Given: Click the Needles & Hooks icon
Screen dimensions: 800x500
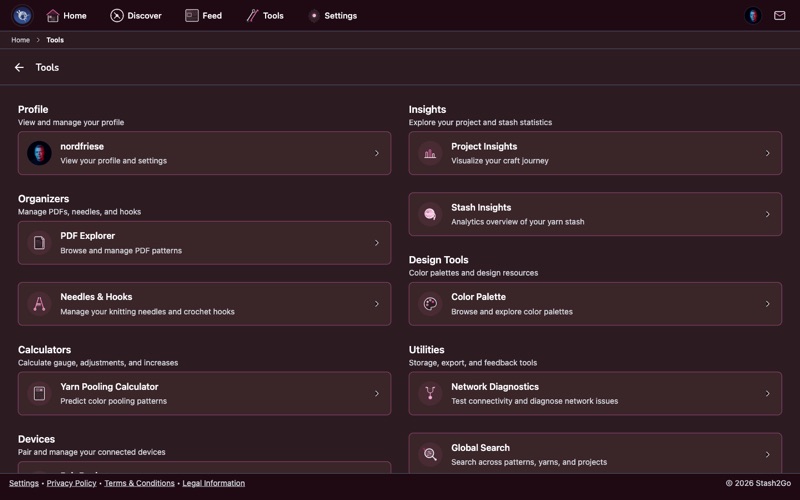Looking at the screenshot, I should point(39,304).
